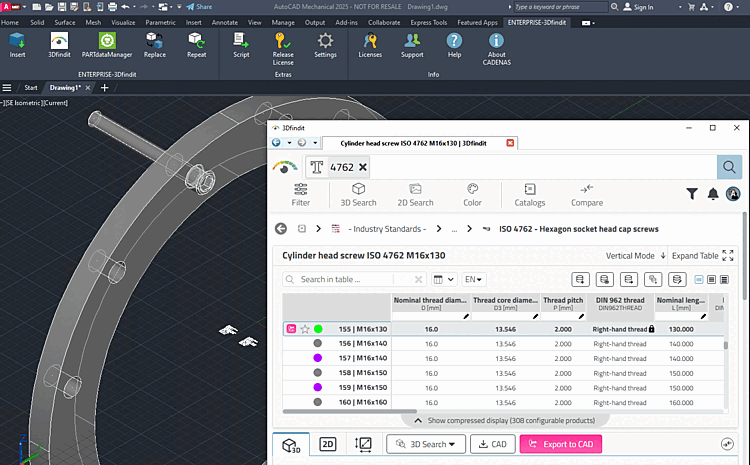Go back with the breadcrumb back arrow
Image resolution: width=750 pixels, height=465 pixels.
[x=281, y=229]
